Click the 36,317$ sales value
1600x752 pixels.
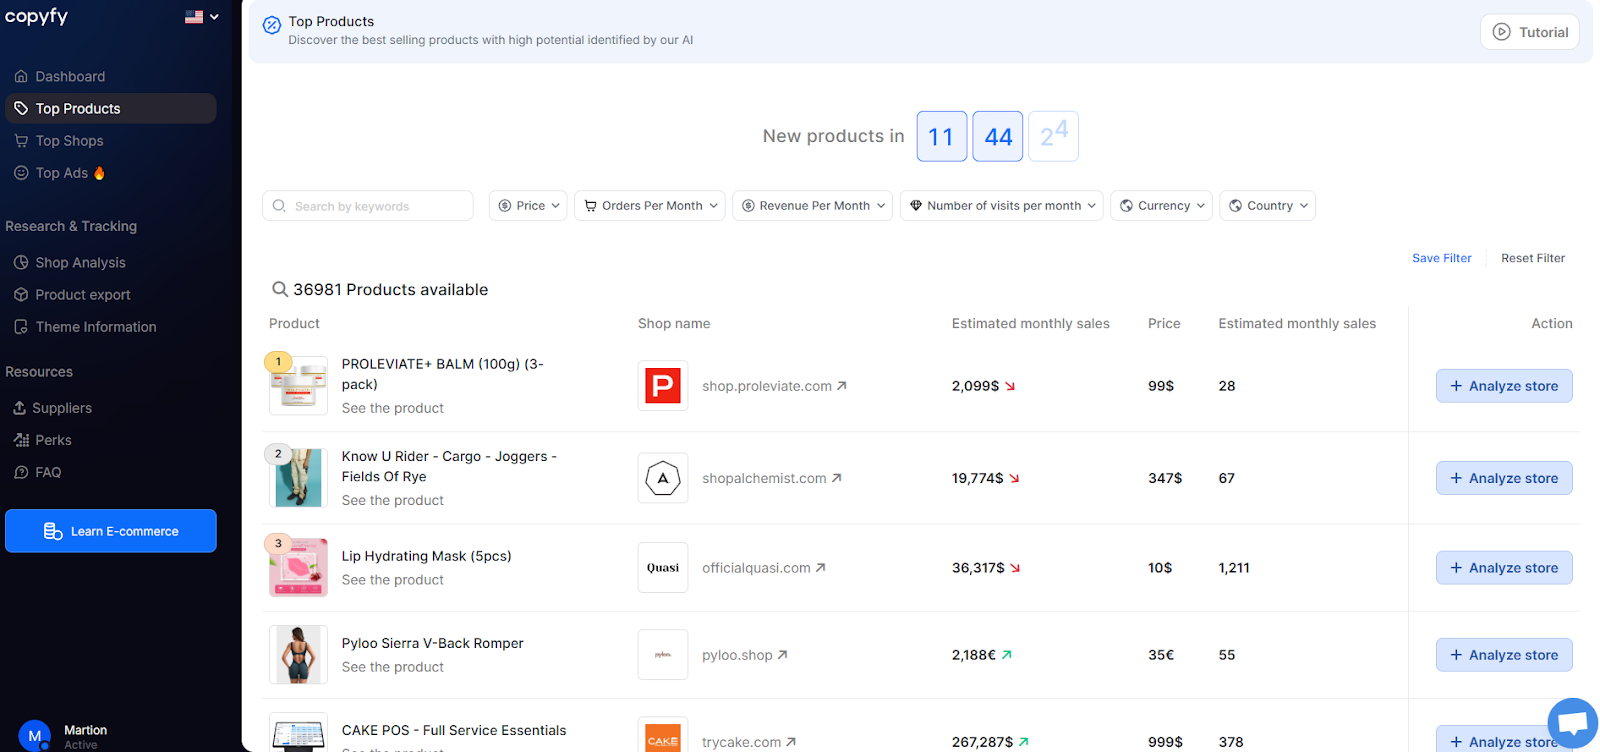tap(978, 568)
